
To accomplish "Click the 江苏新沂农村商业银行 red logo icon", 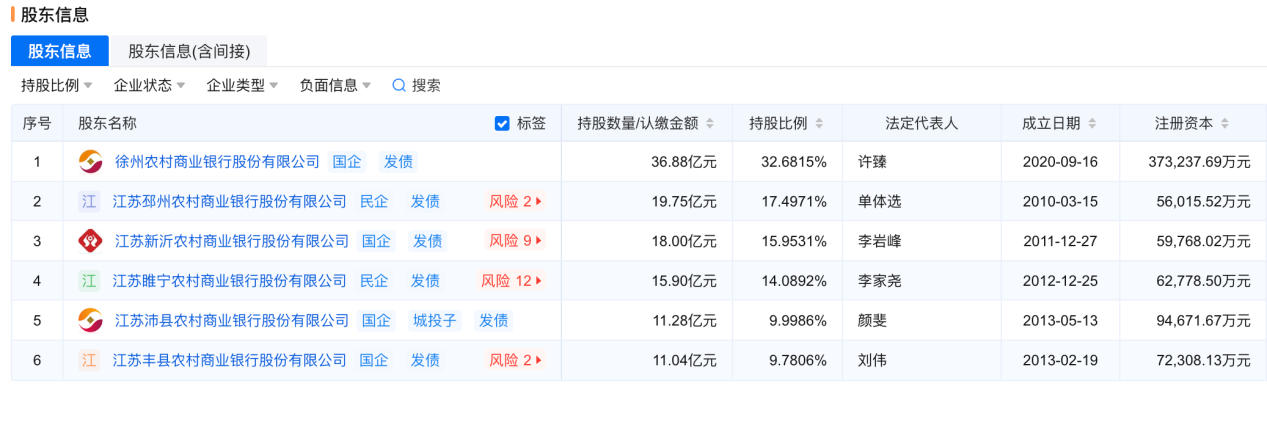I will [91, 241].
